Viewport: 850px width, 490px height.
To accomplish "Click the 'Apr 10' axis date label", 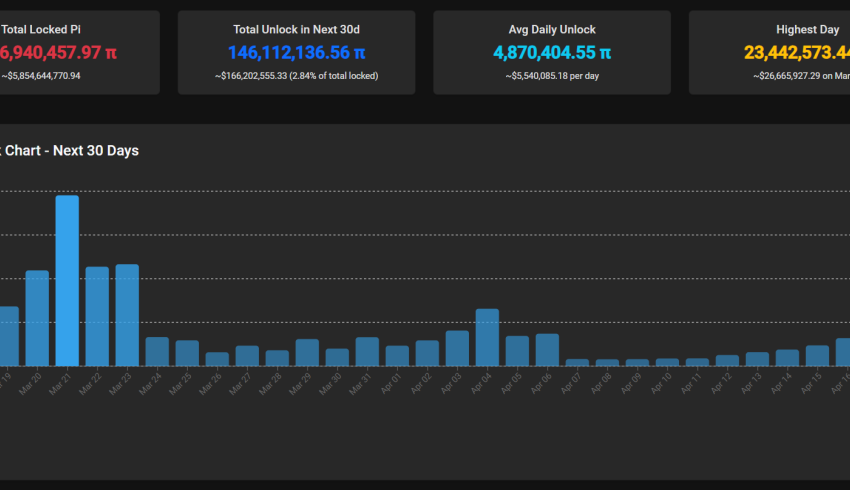I will click(660, 383).
